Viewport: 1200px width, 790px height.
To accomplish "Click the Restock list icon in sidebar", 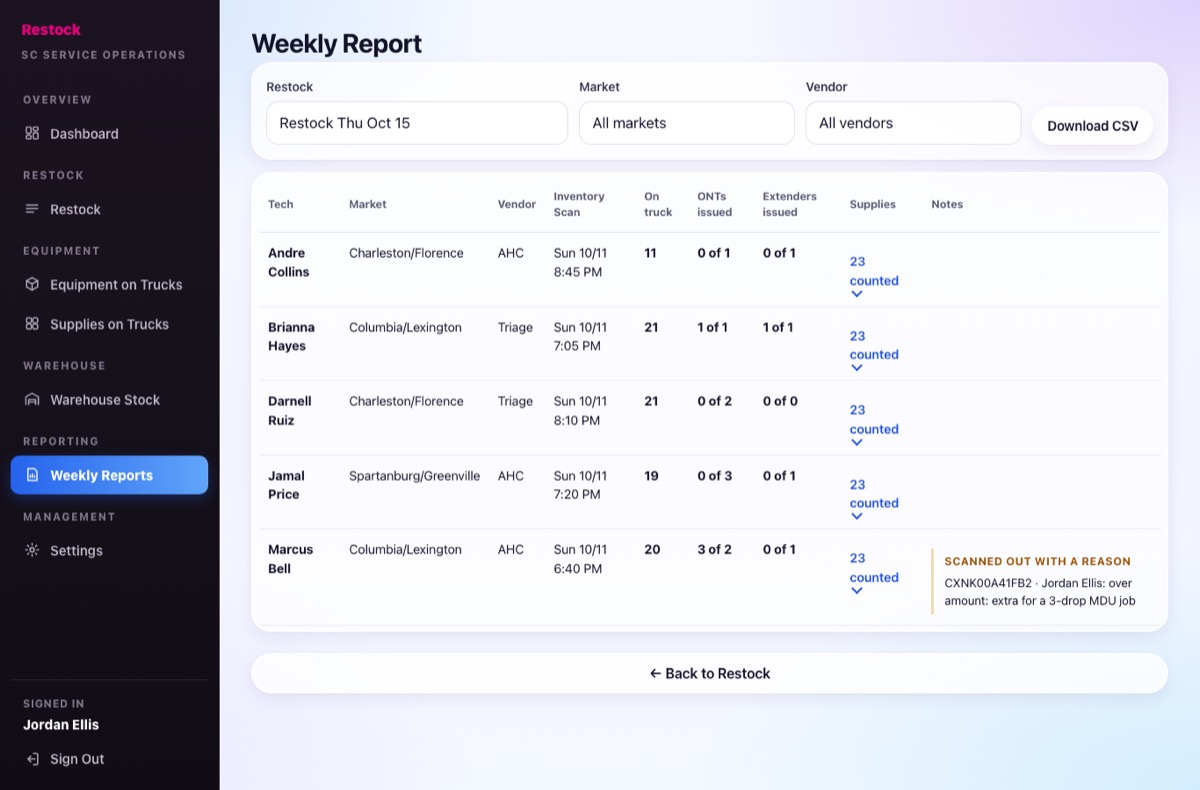I will pos(32,209).
